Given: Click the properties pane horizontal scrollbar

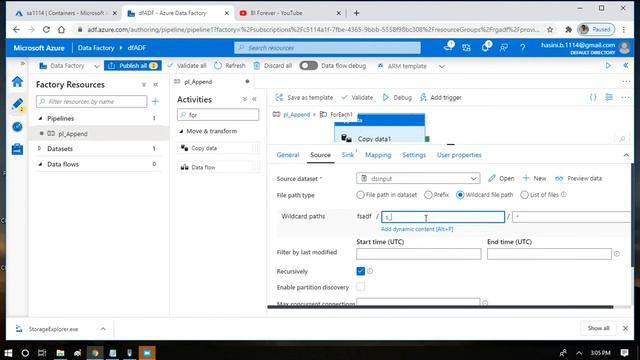Looking at the screenshot, I should coord(440,307).
